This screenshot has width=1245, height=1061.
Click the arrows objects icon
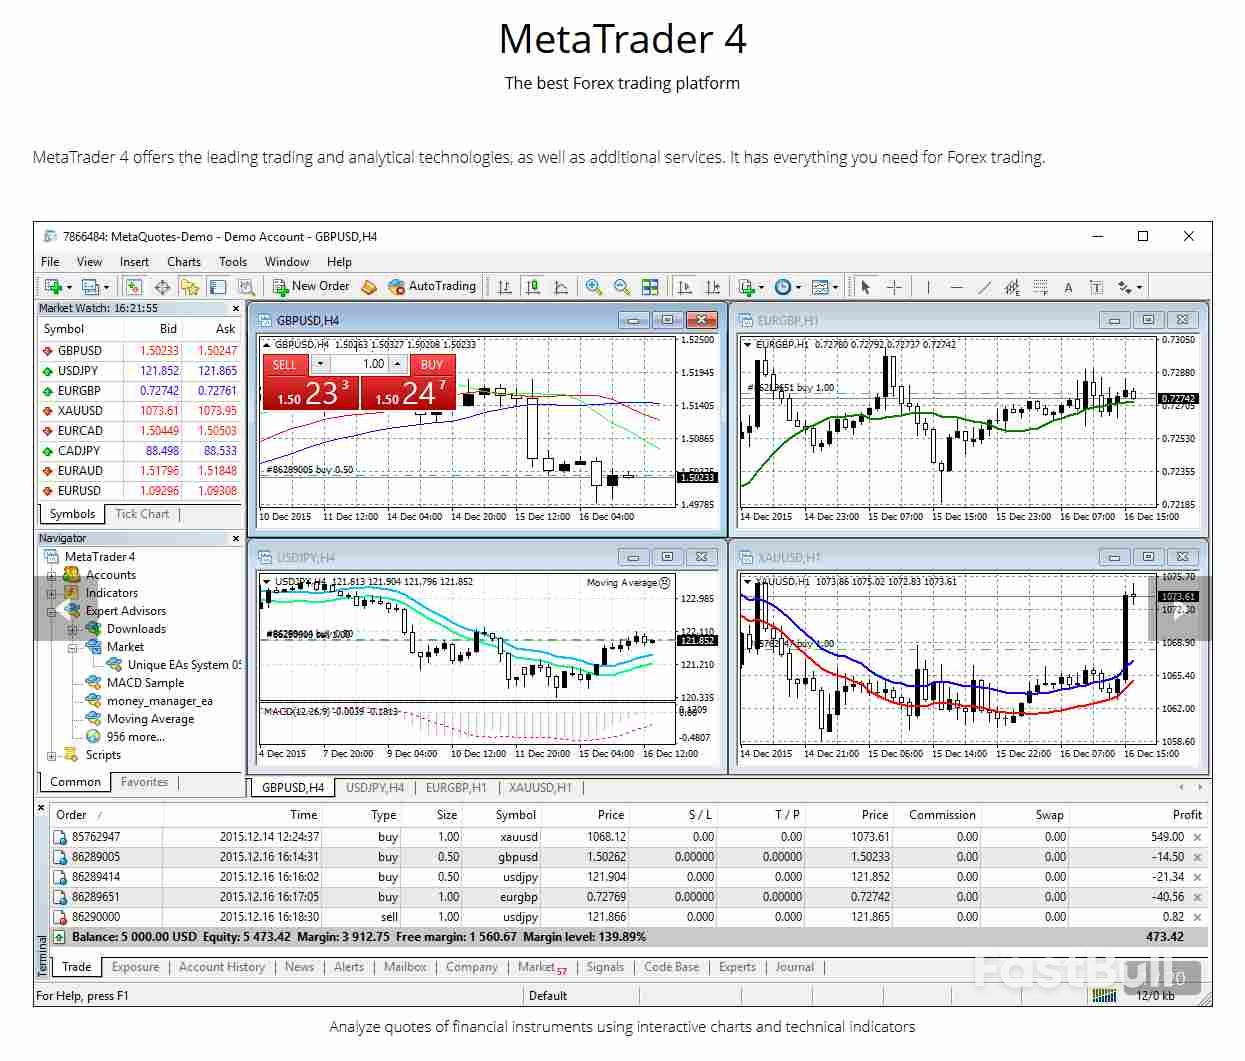coord(1125,287)
